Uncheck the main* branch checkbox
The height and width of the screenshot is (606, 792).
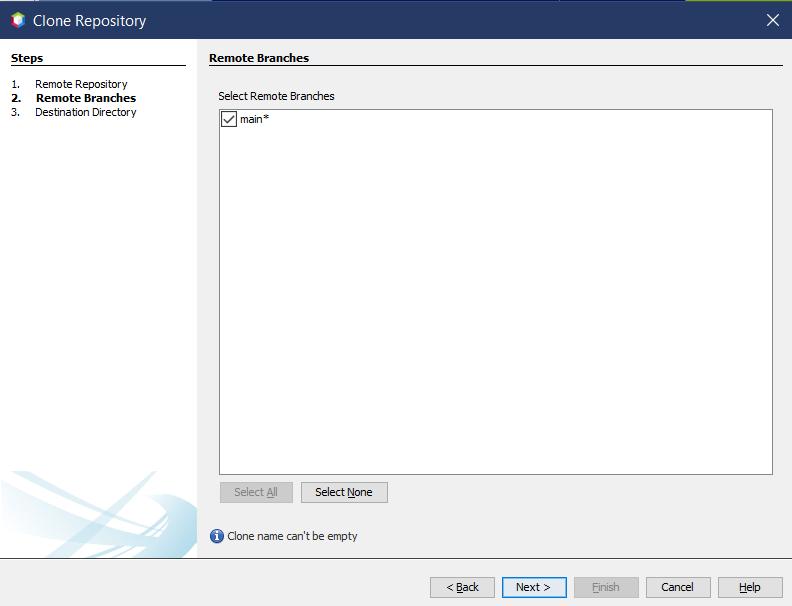229,119
